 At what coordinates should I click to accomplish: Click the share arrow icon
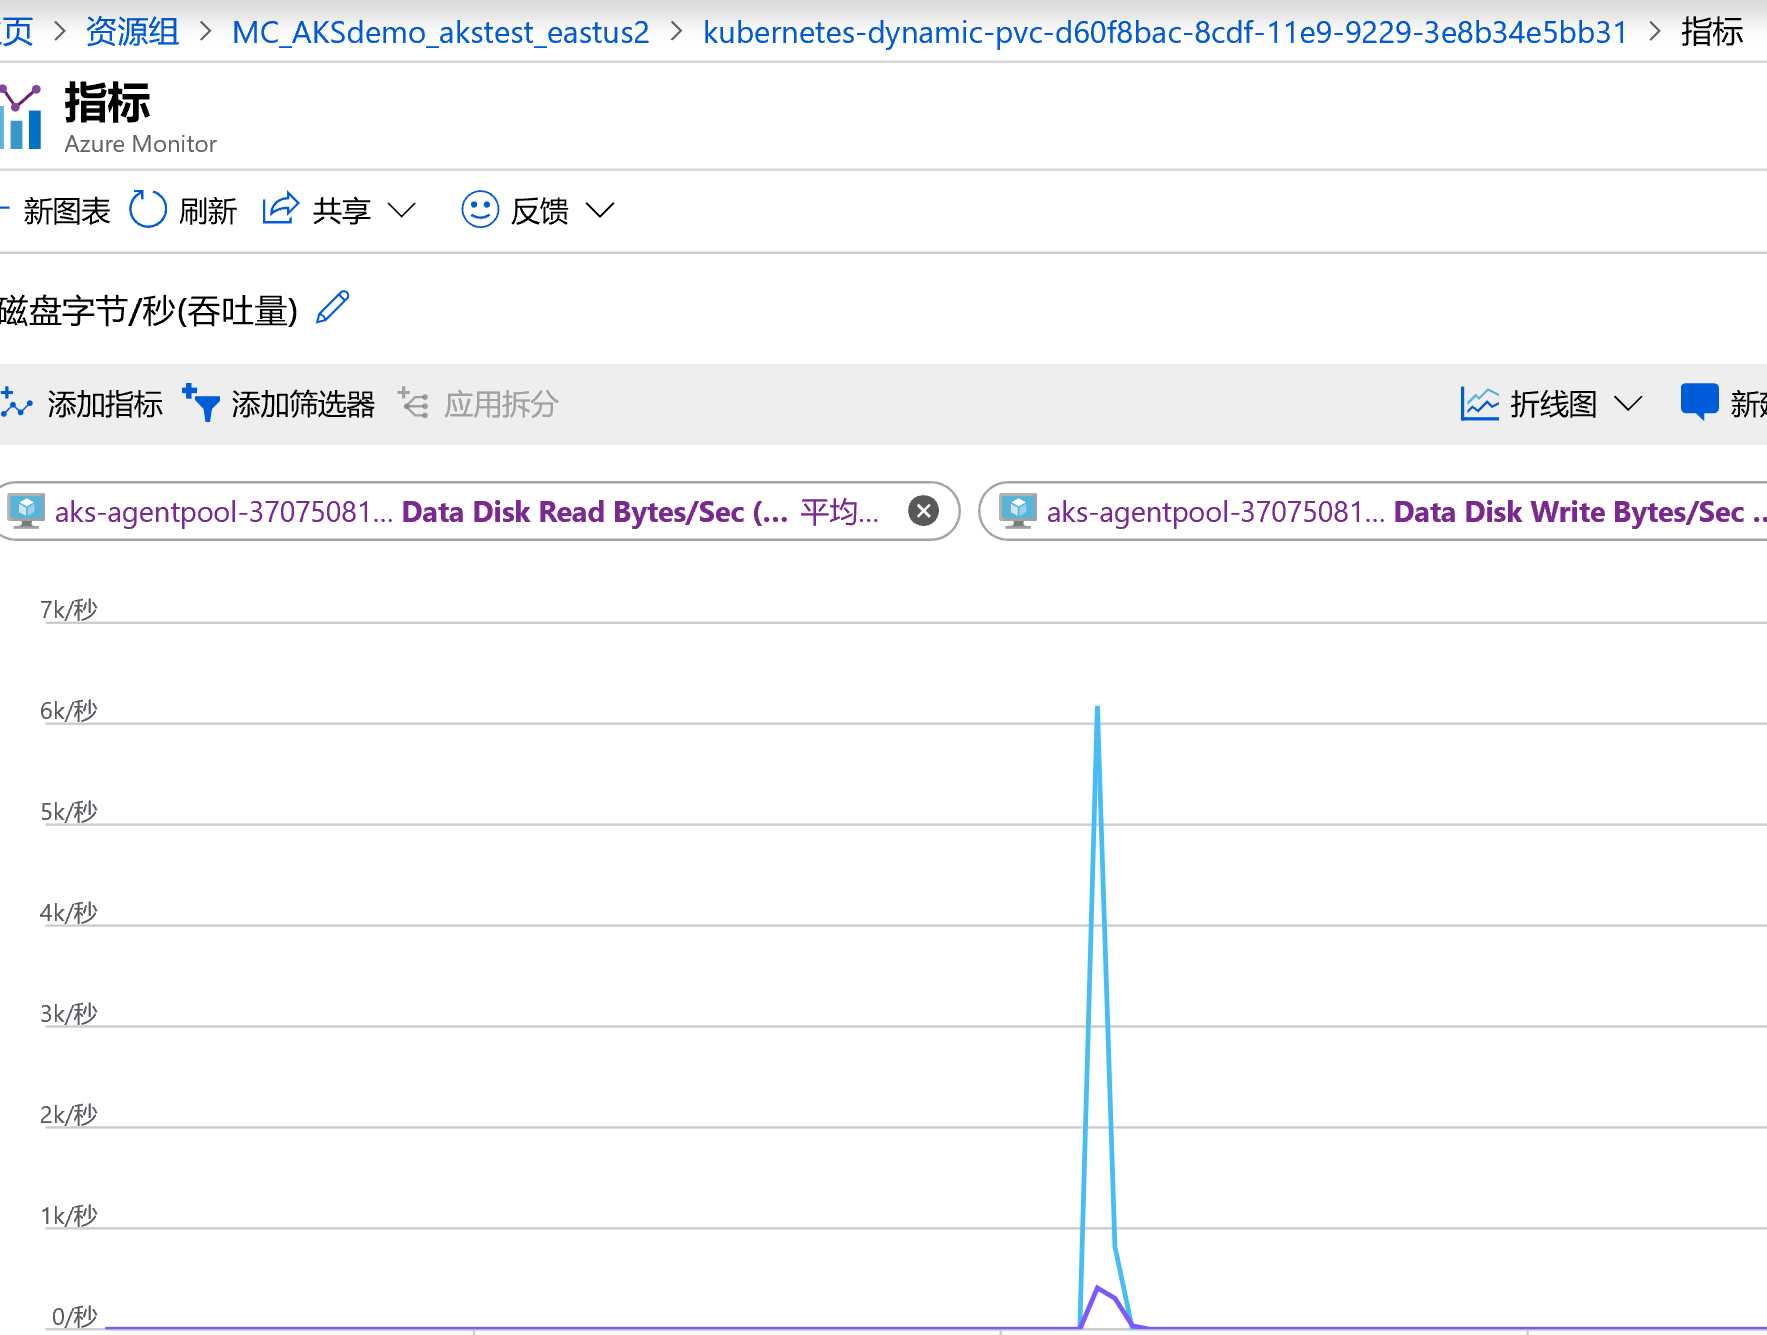click(x=281, y=209)
